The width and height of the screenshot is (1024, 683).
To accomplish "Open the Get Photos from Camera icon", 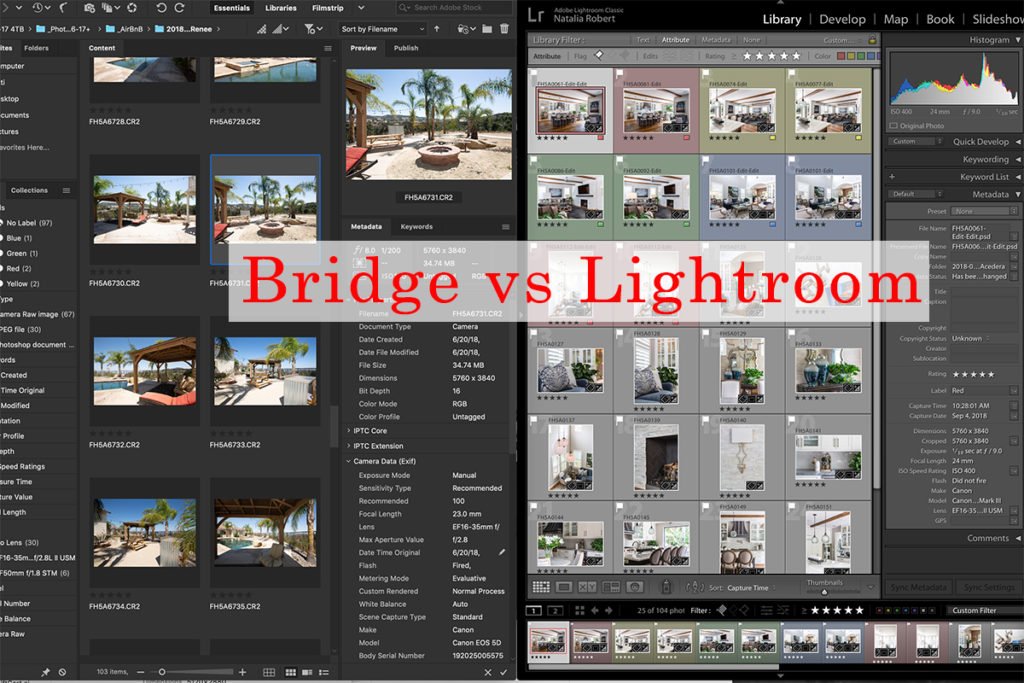I will tap(89, 8).
